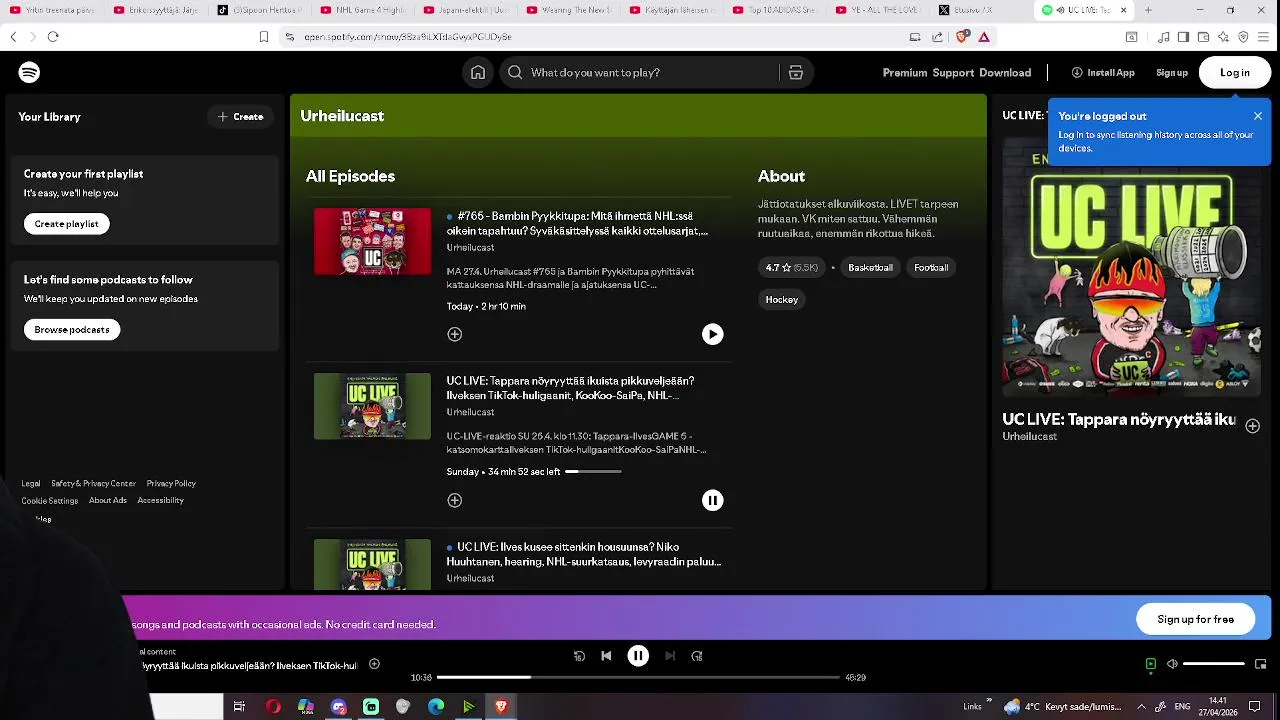
Task: Open episode #765 cover thumbnail
Action: pos(372,241)
